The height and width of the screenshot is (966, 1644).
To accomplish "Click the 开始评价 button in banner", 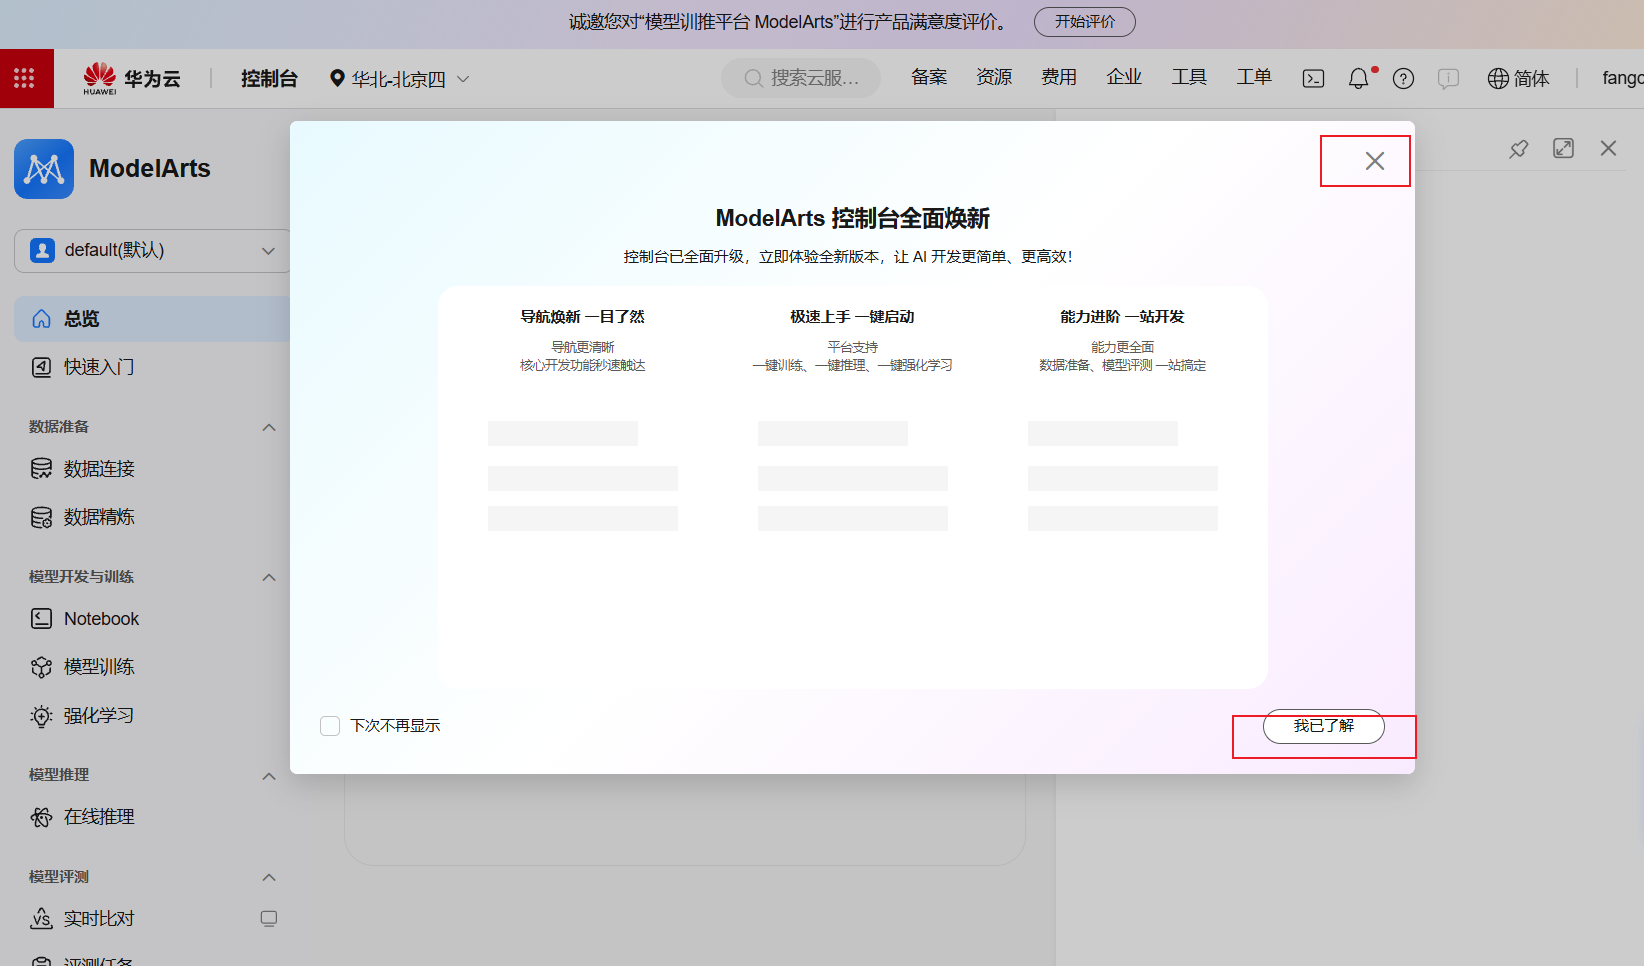I will (x=1085, y=22).
